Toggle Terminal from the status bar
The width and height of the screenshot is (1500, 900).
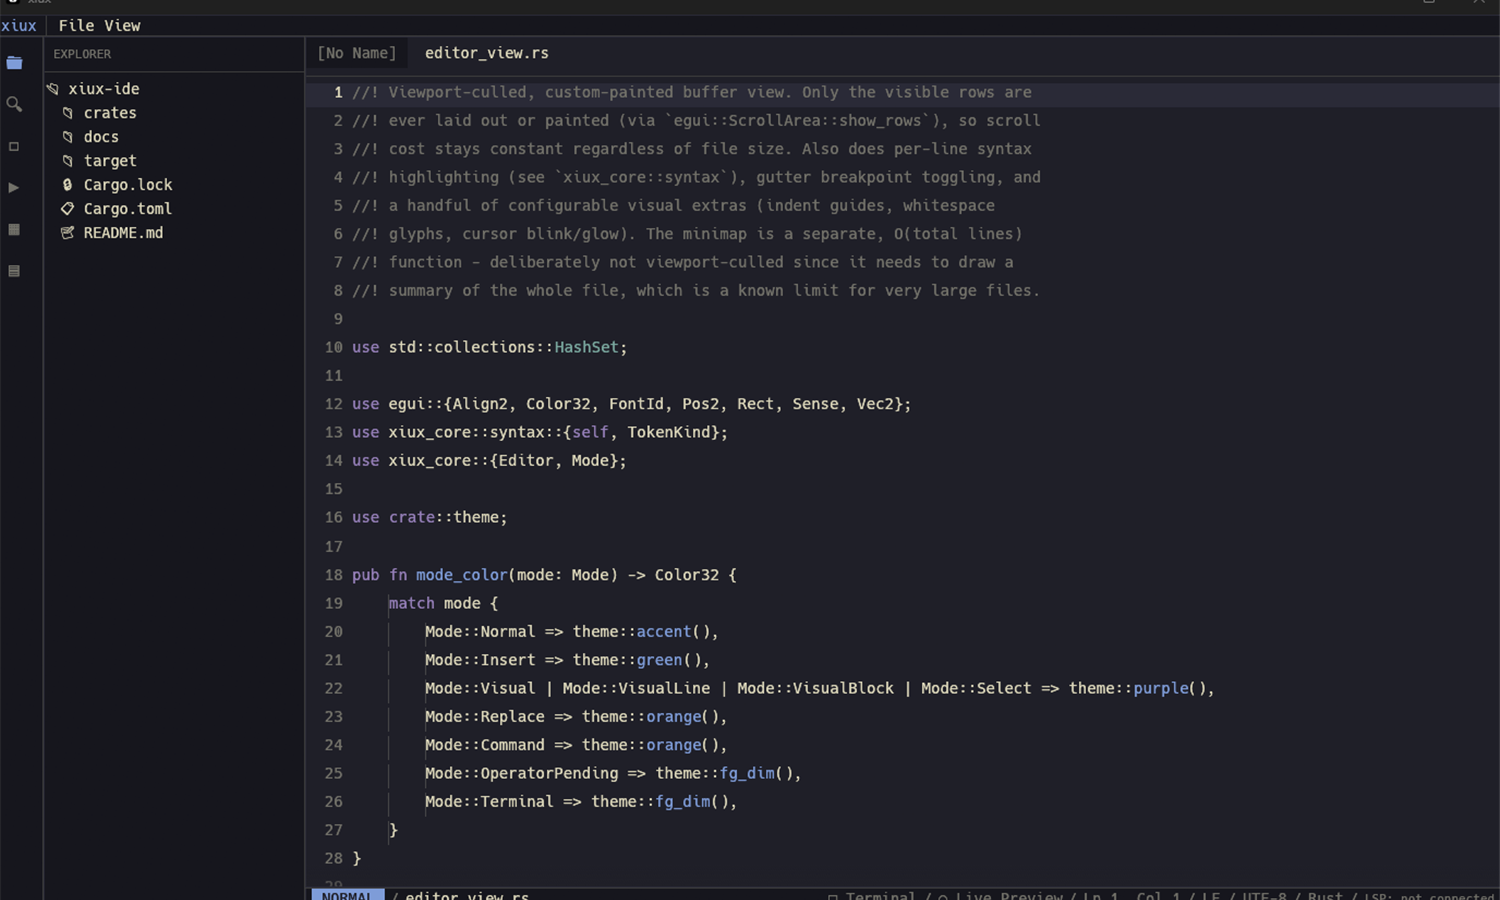871,895
